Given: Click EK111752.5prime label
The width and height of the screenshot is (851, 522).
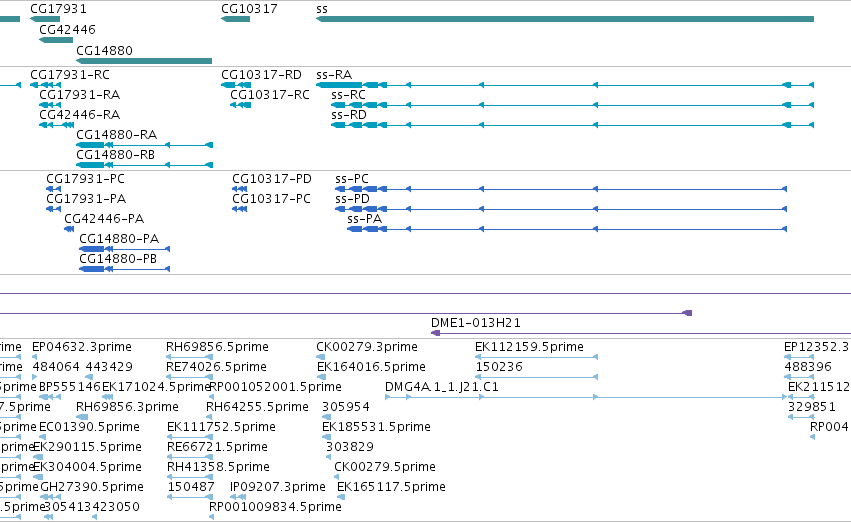Looking at the screenshot, I should (221, 427).
